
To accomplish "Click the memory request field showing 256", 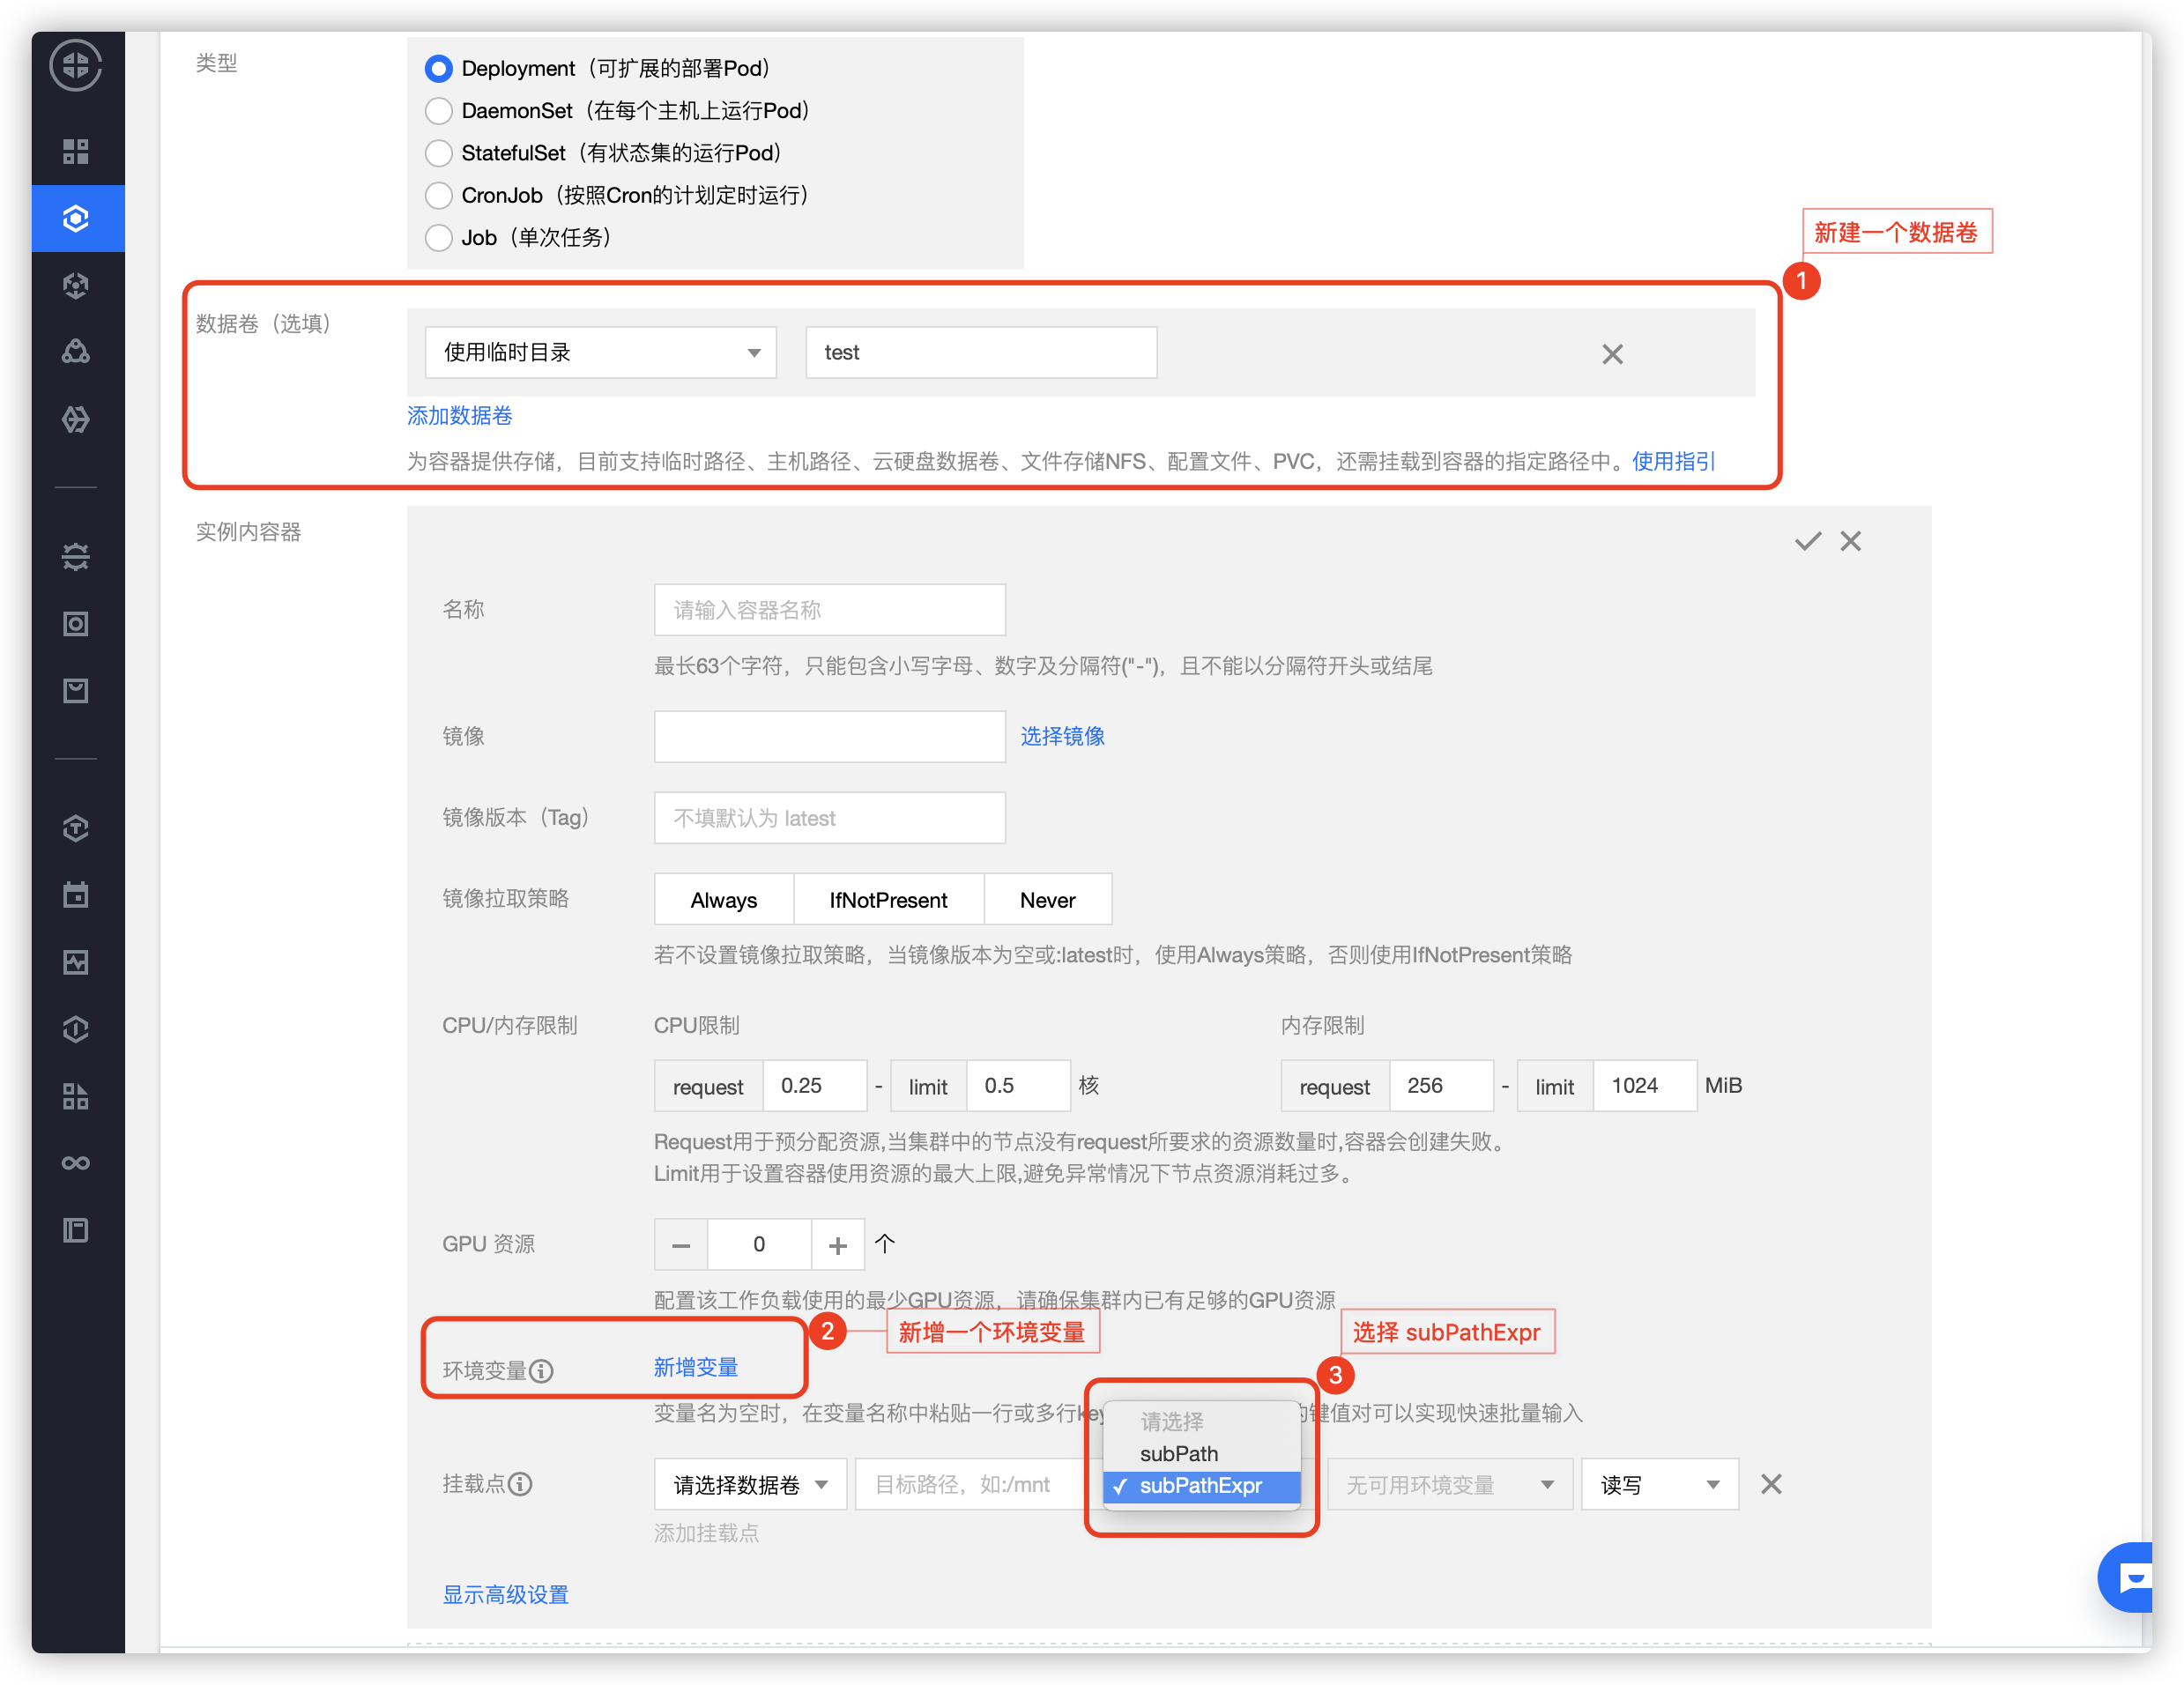I will pos(1441,1086).
